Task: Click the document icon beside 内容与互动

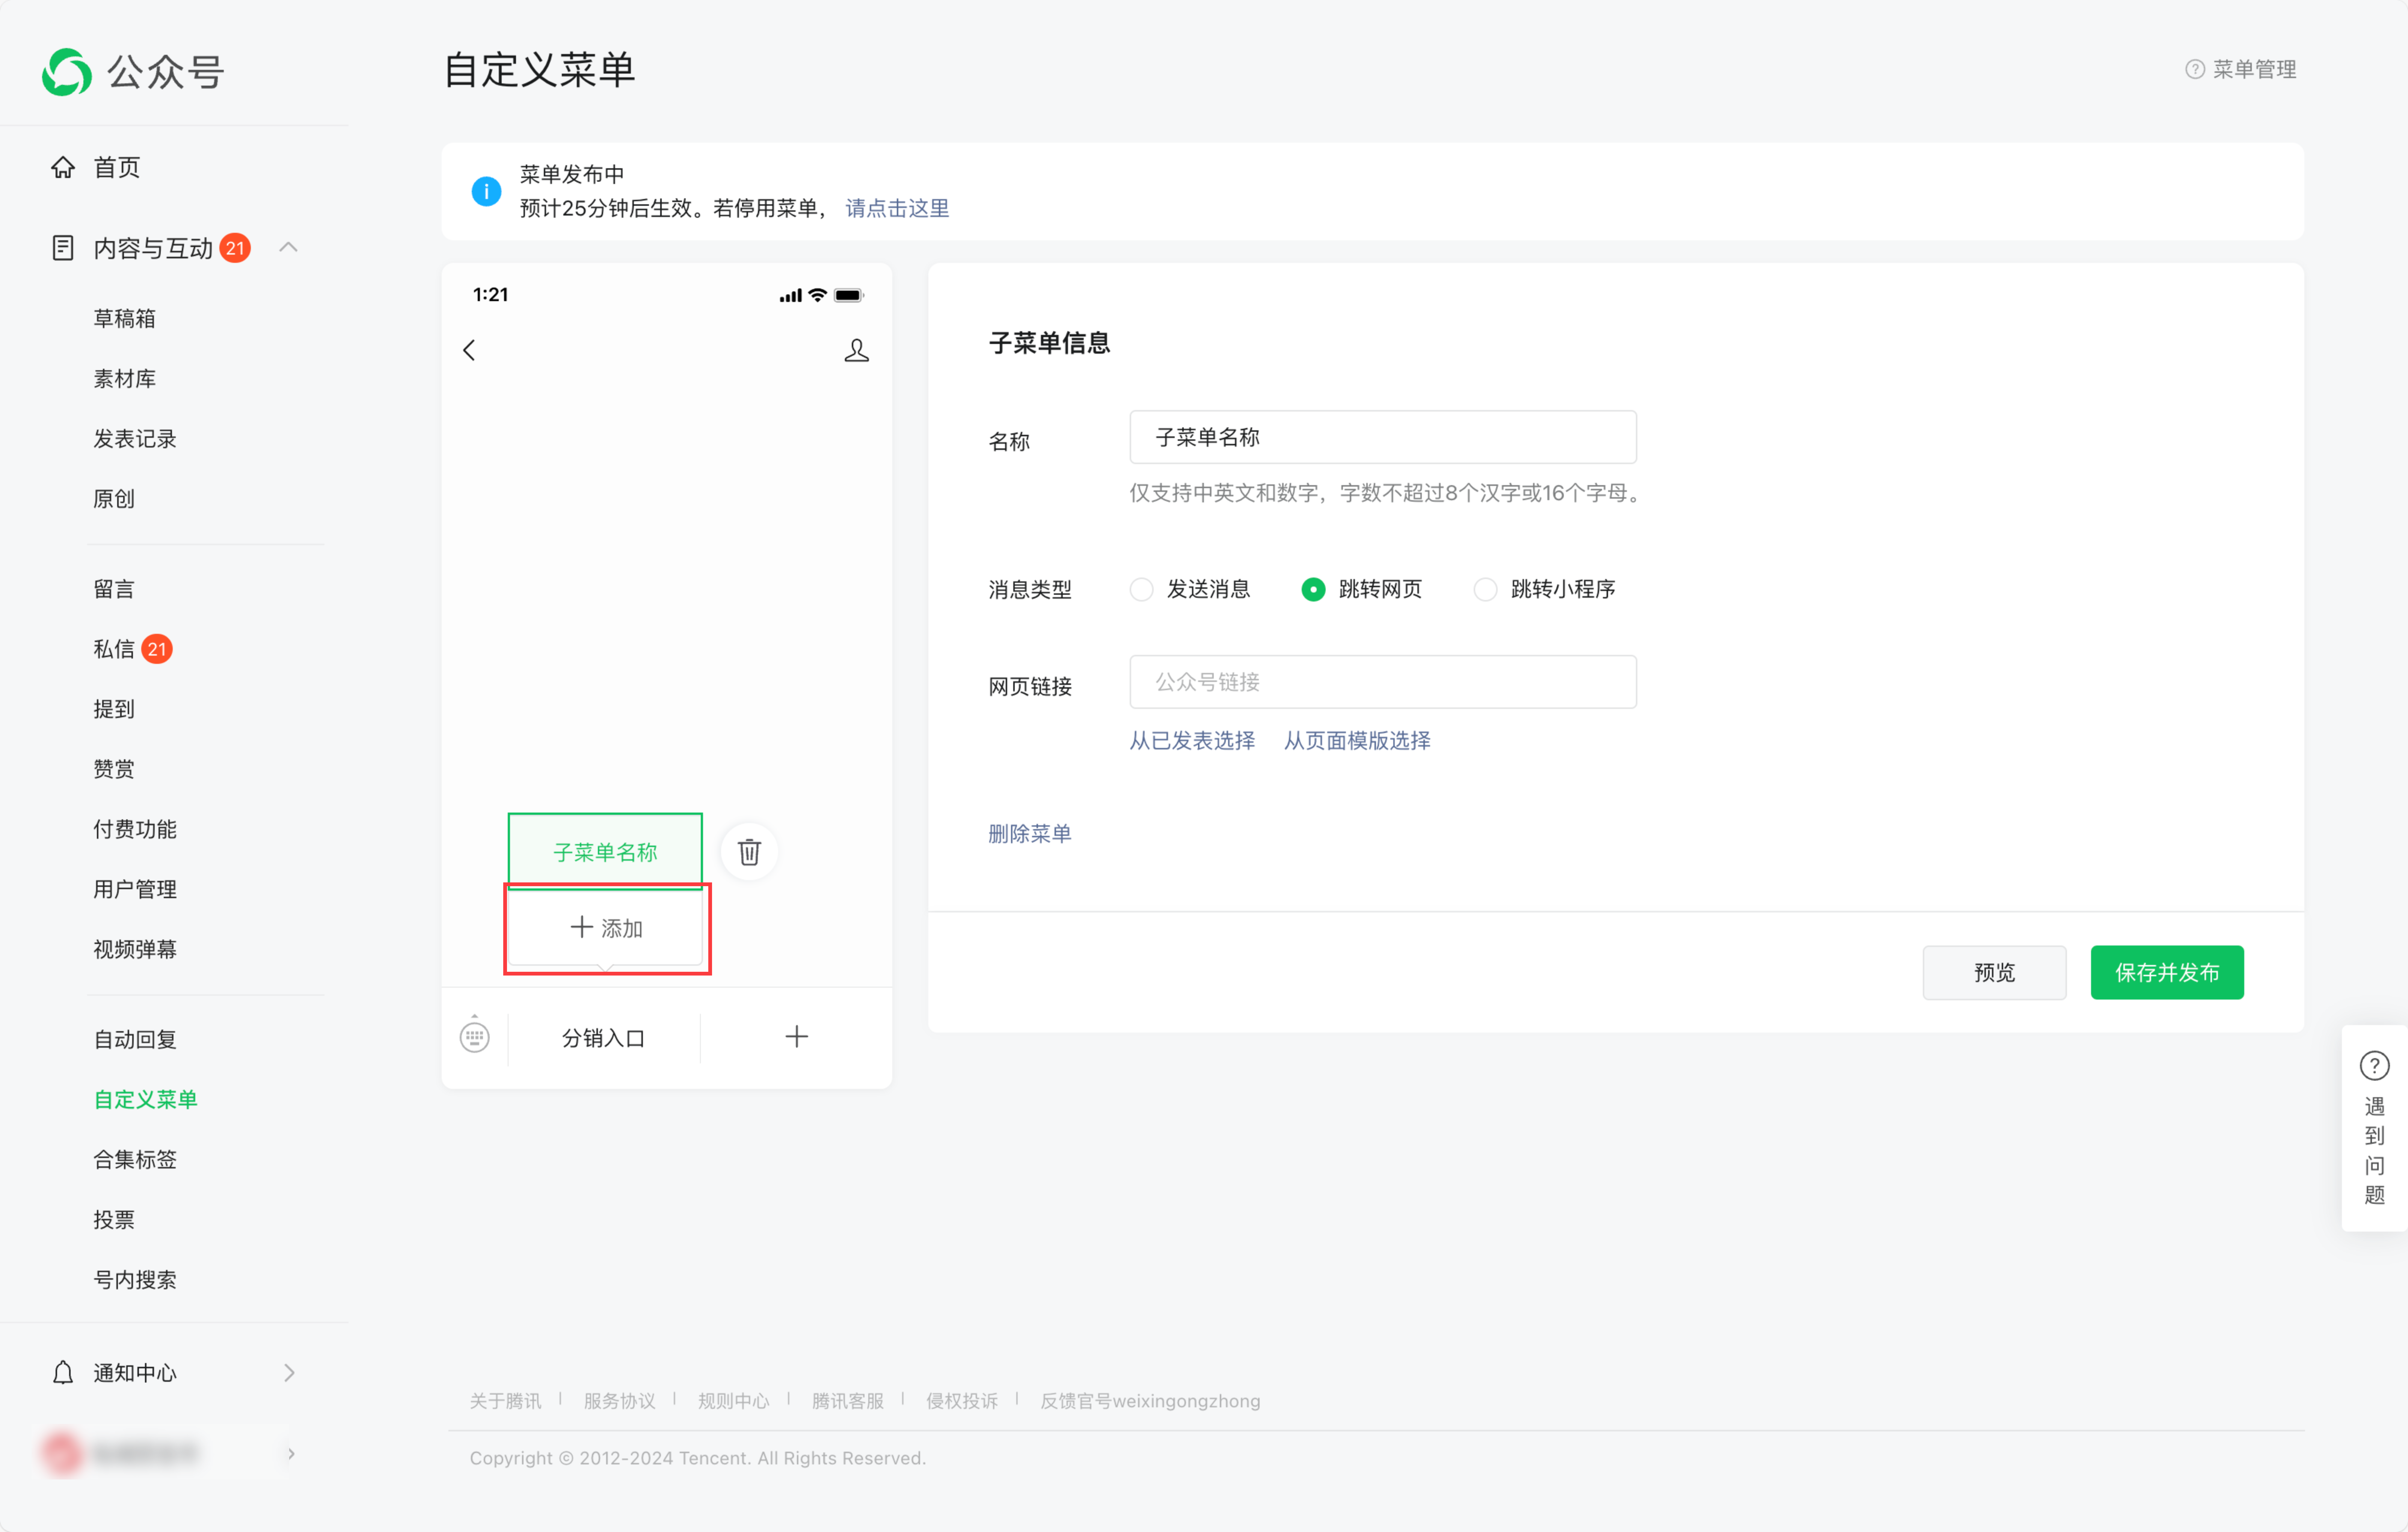Action: 63,248
